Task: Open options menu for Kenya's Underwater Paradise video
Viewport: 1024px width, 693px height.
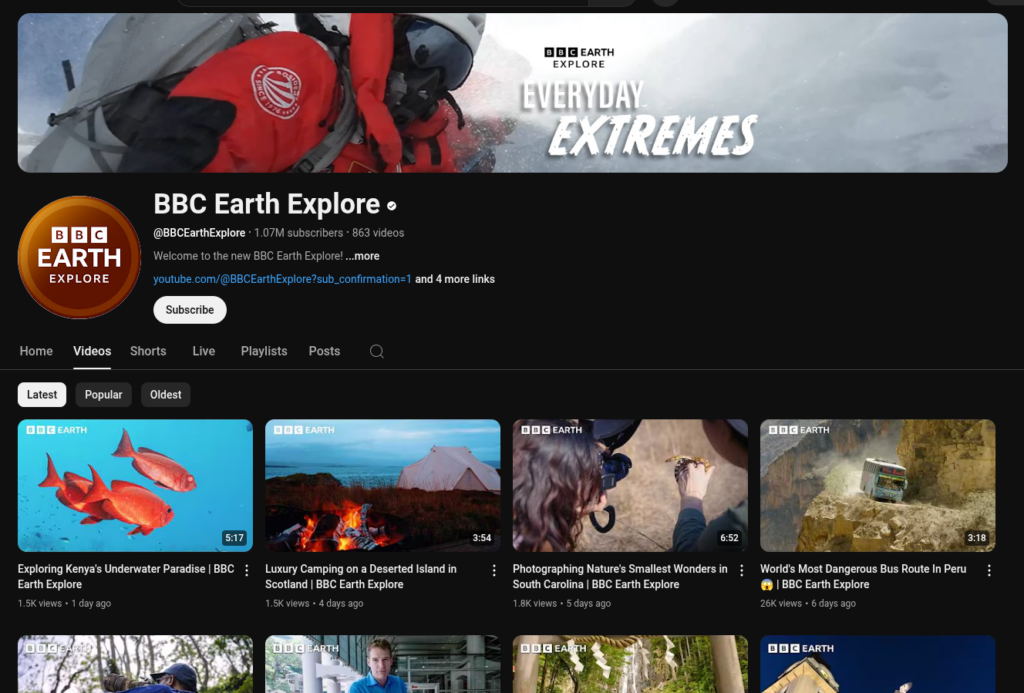Action: point(247,570)
